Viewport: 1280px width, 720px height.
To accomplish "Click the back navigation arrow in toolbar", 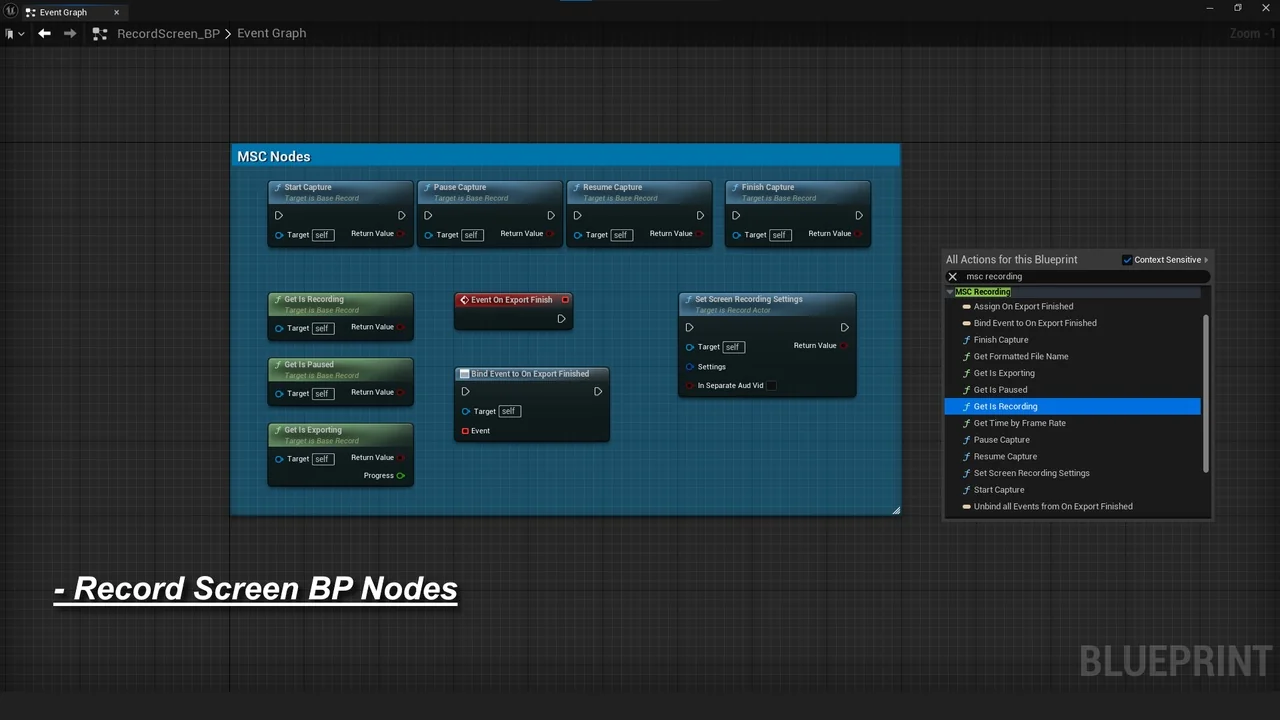I will (x=44, y=33).
